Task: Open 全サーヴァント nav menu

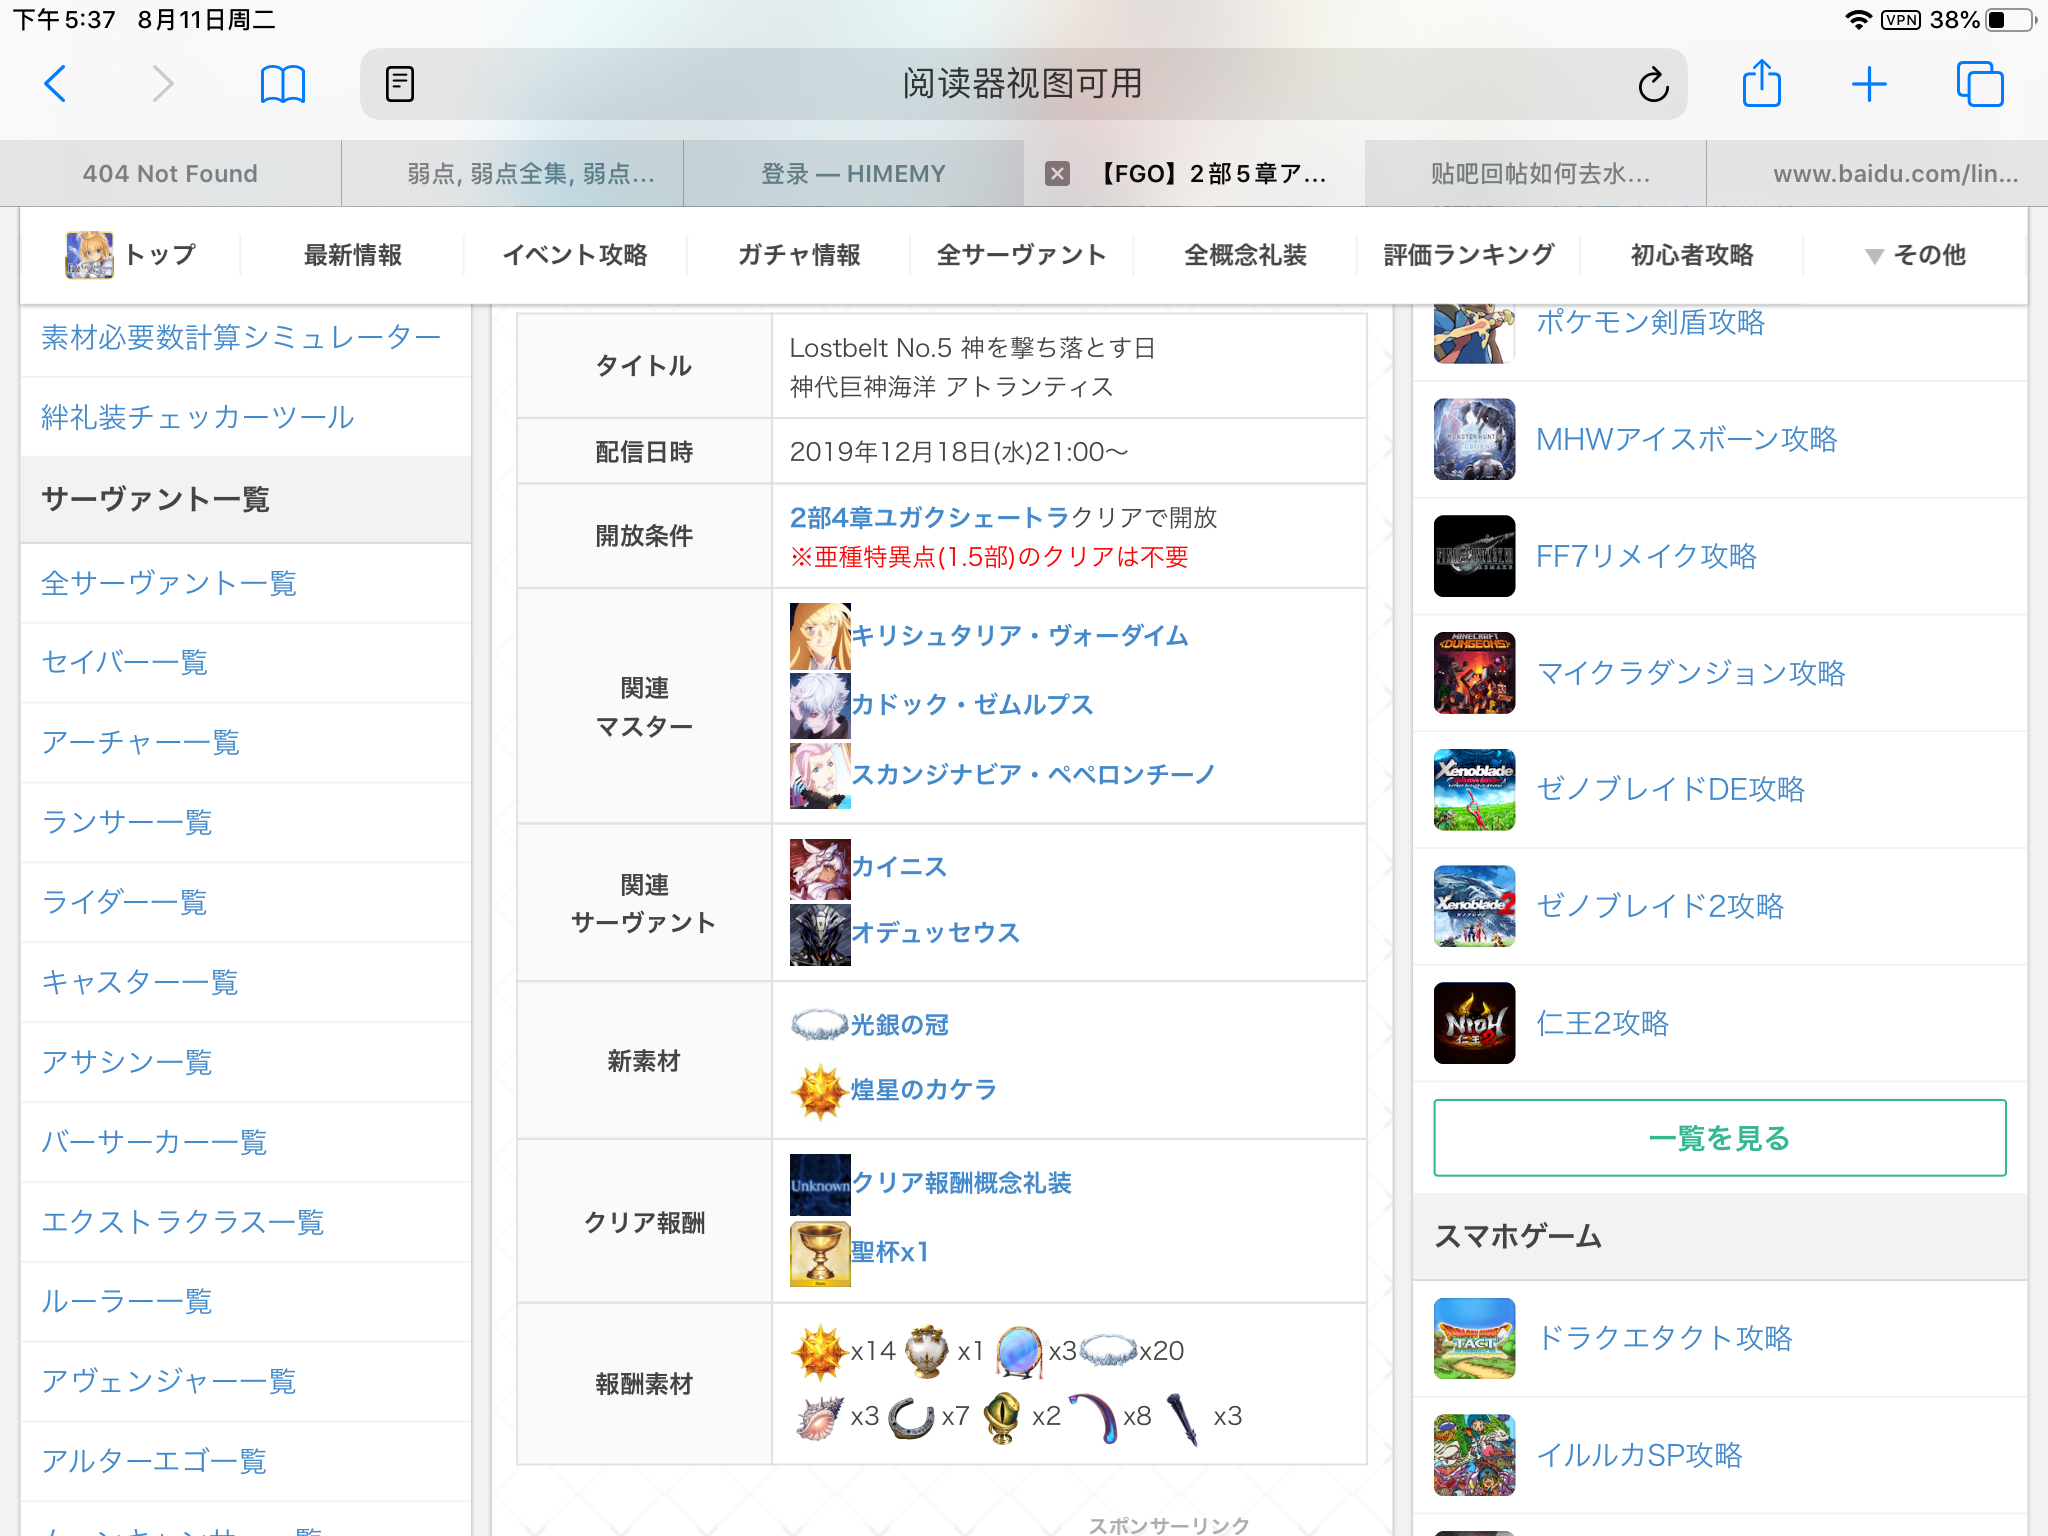Action: point(1022,256)
